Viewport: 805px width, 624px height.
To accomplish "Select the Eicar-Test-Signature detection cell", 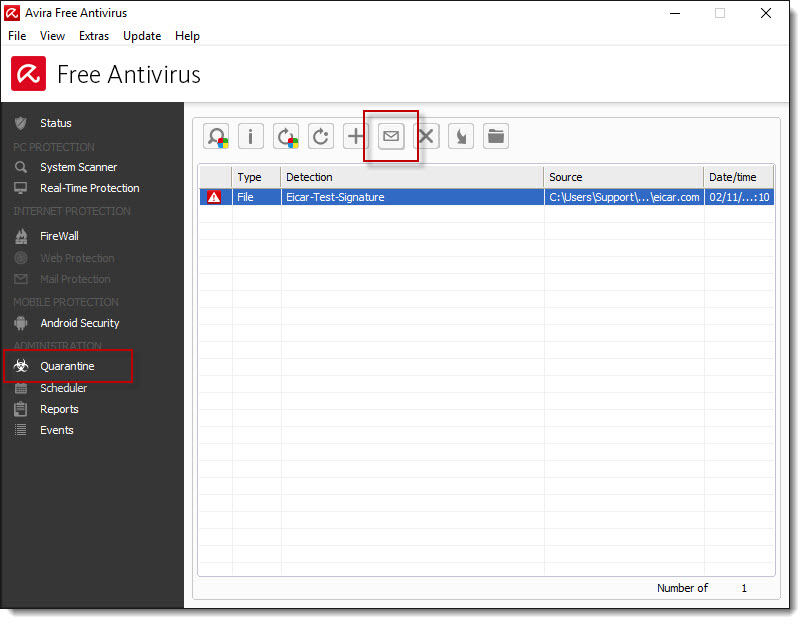I will (x=412, y=197).
